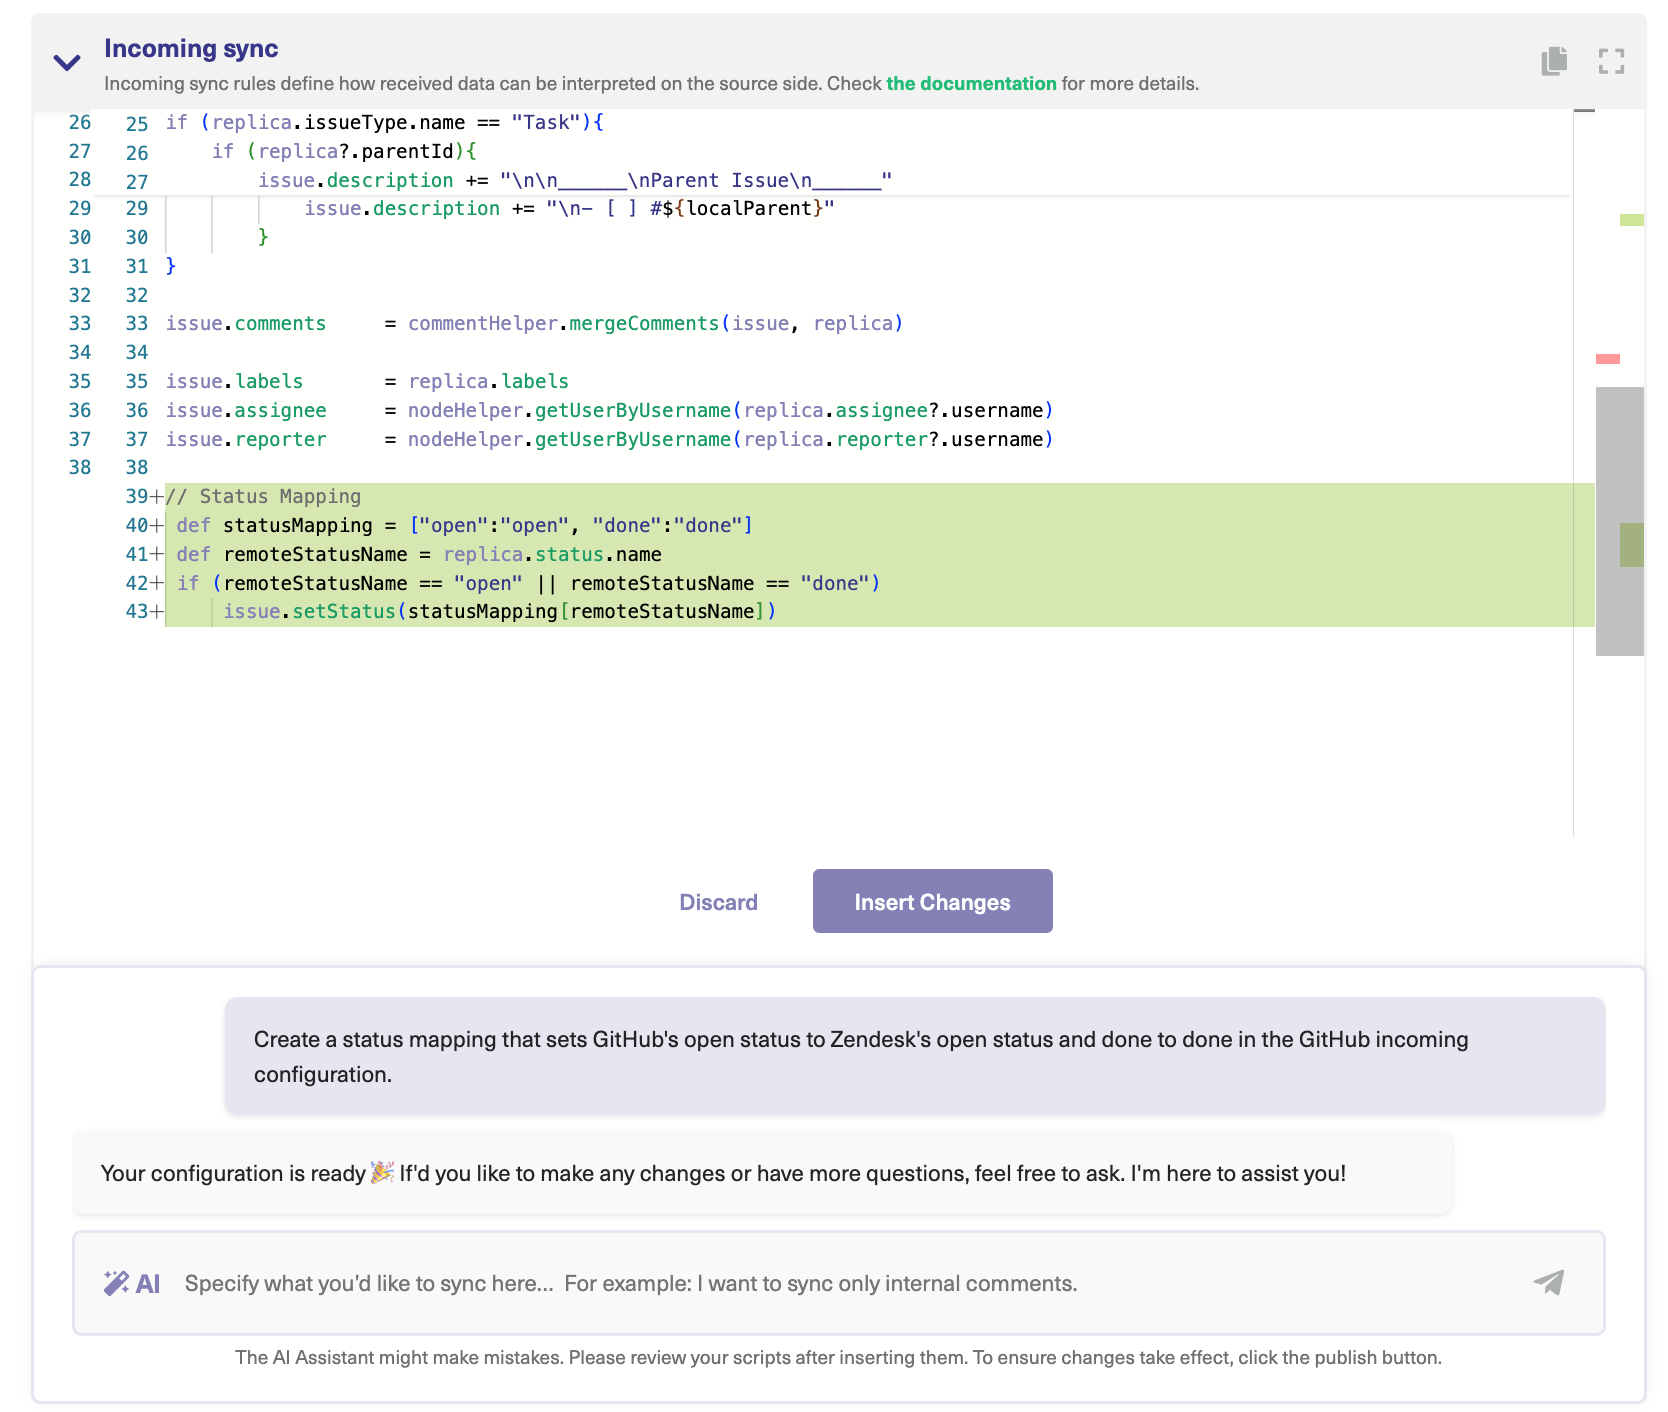The width and height of the screenshot is (1668, 1412).
Task: Click the vertical scrollbar thumb in diff editor
Action: pyautogui.click(x=1620, y=521)
